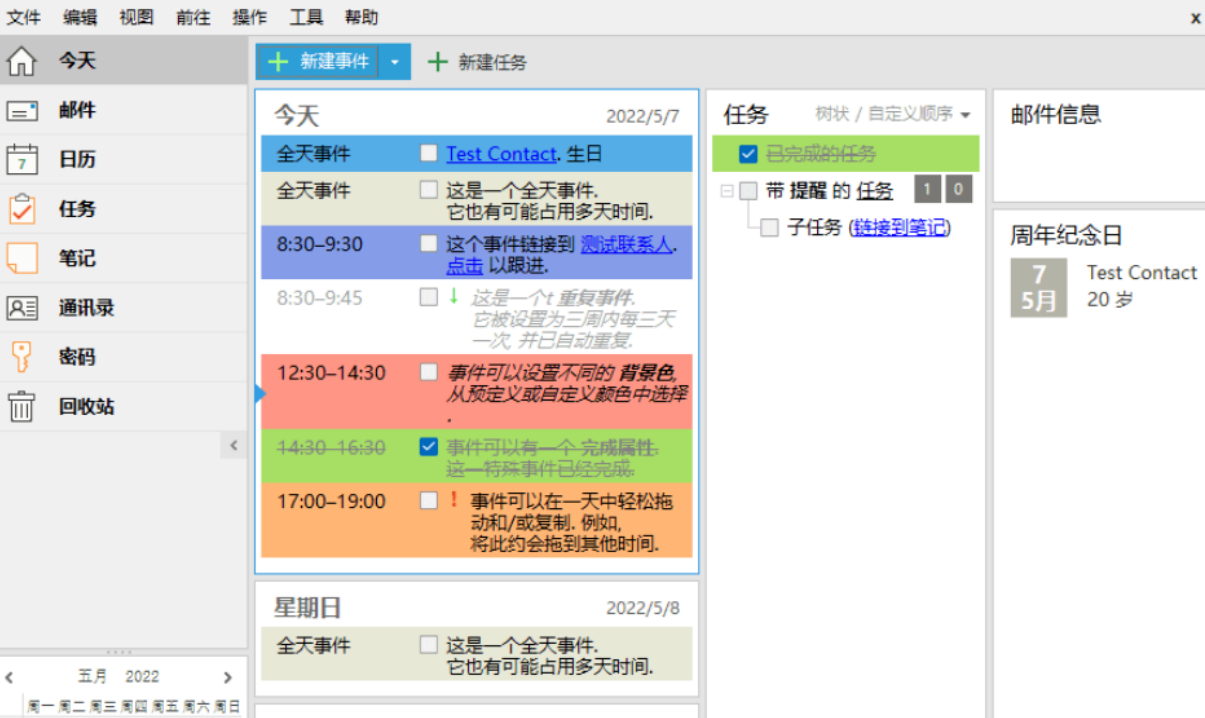The height and width of the screenshot is (718, 1205).
Task: Open the 日历 calendar icon in sidebar
Action: (x=22, y=160)
